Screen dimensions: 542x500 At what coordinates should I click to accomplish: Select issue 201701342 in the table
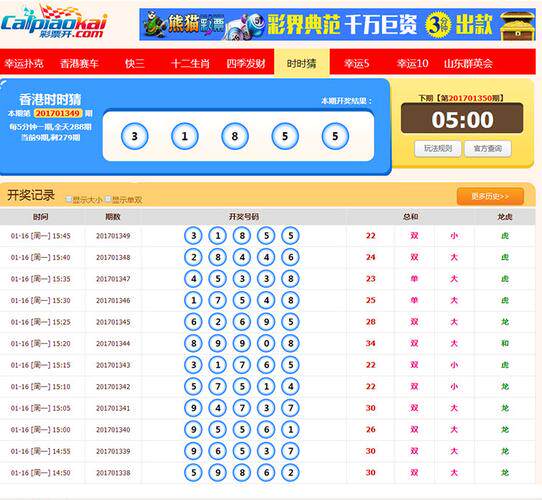(113, 387)
